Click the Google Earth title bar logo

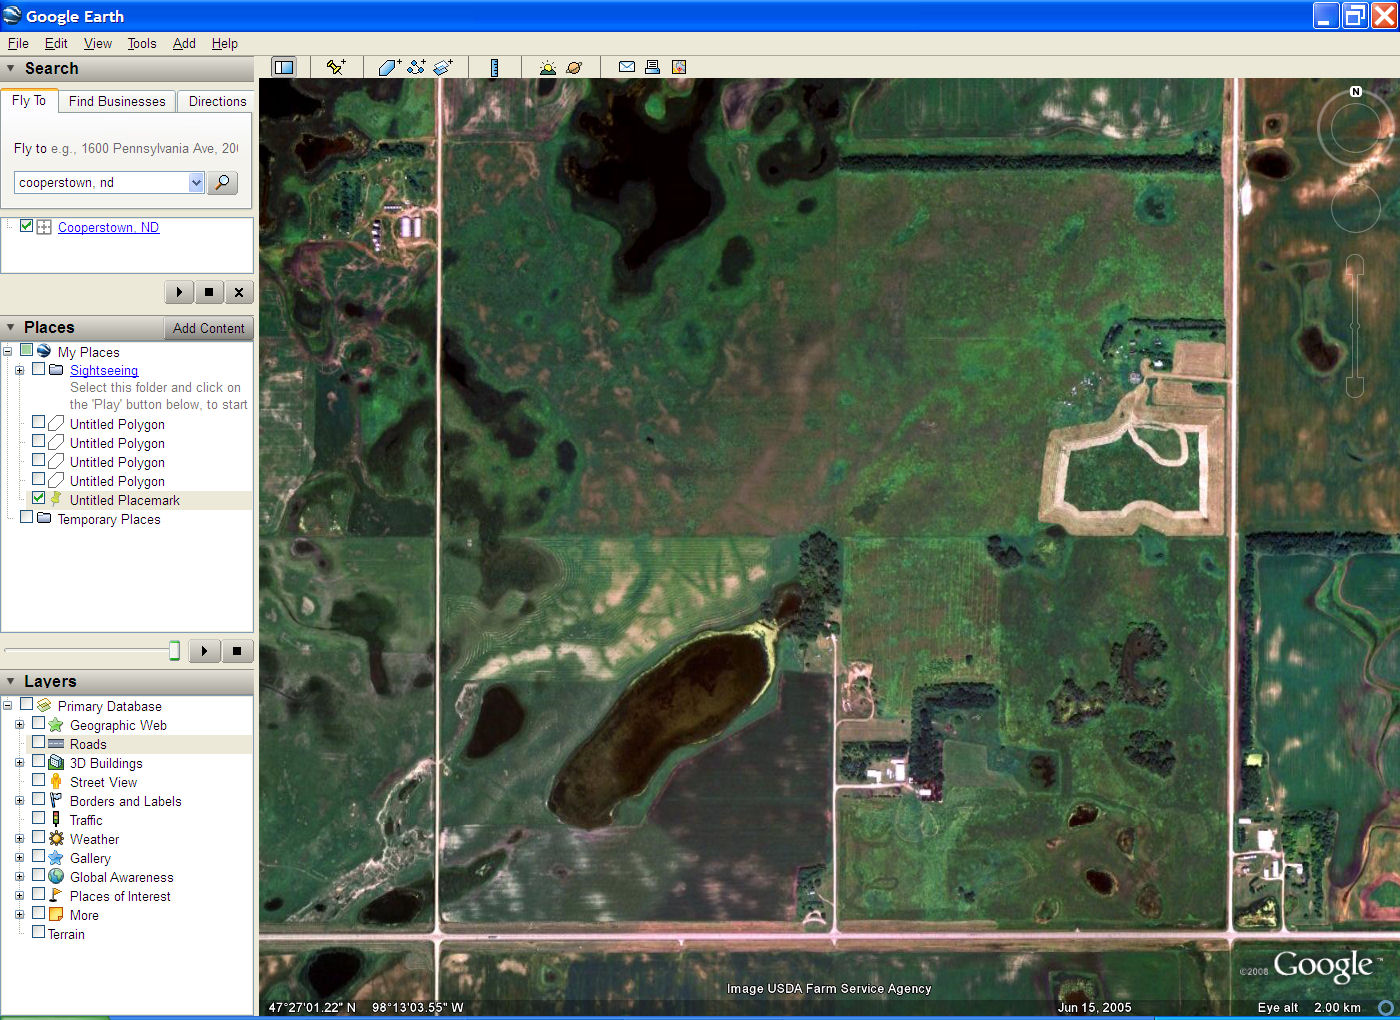tap(12, 15)
